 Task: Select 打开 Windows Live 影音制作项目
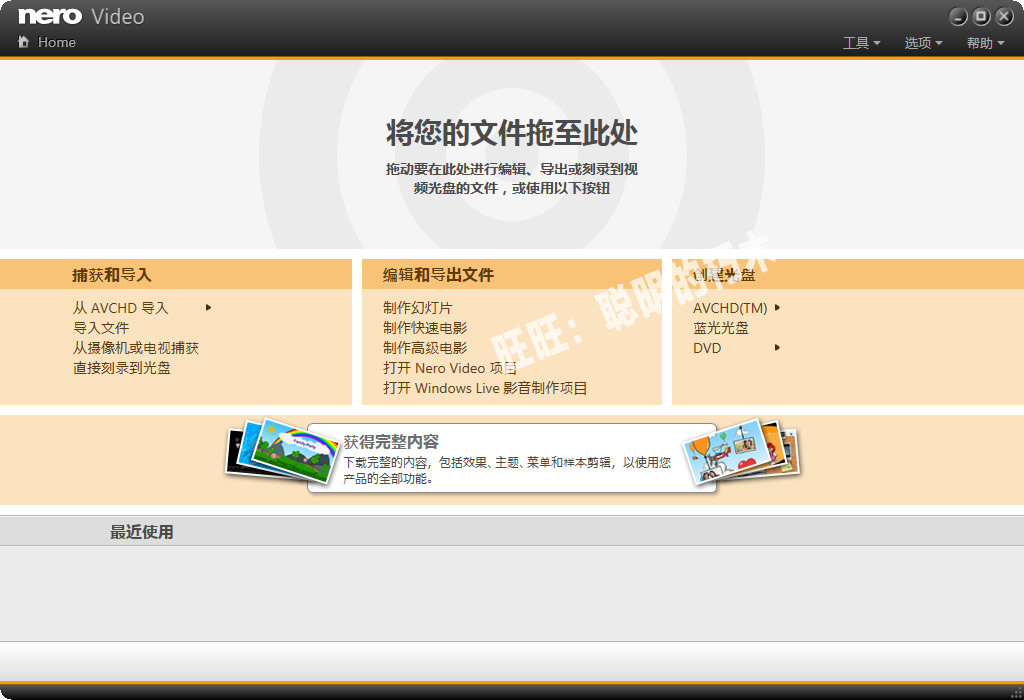485,389
